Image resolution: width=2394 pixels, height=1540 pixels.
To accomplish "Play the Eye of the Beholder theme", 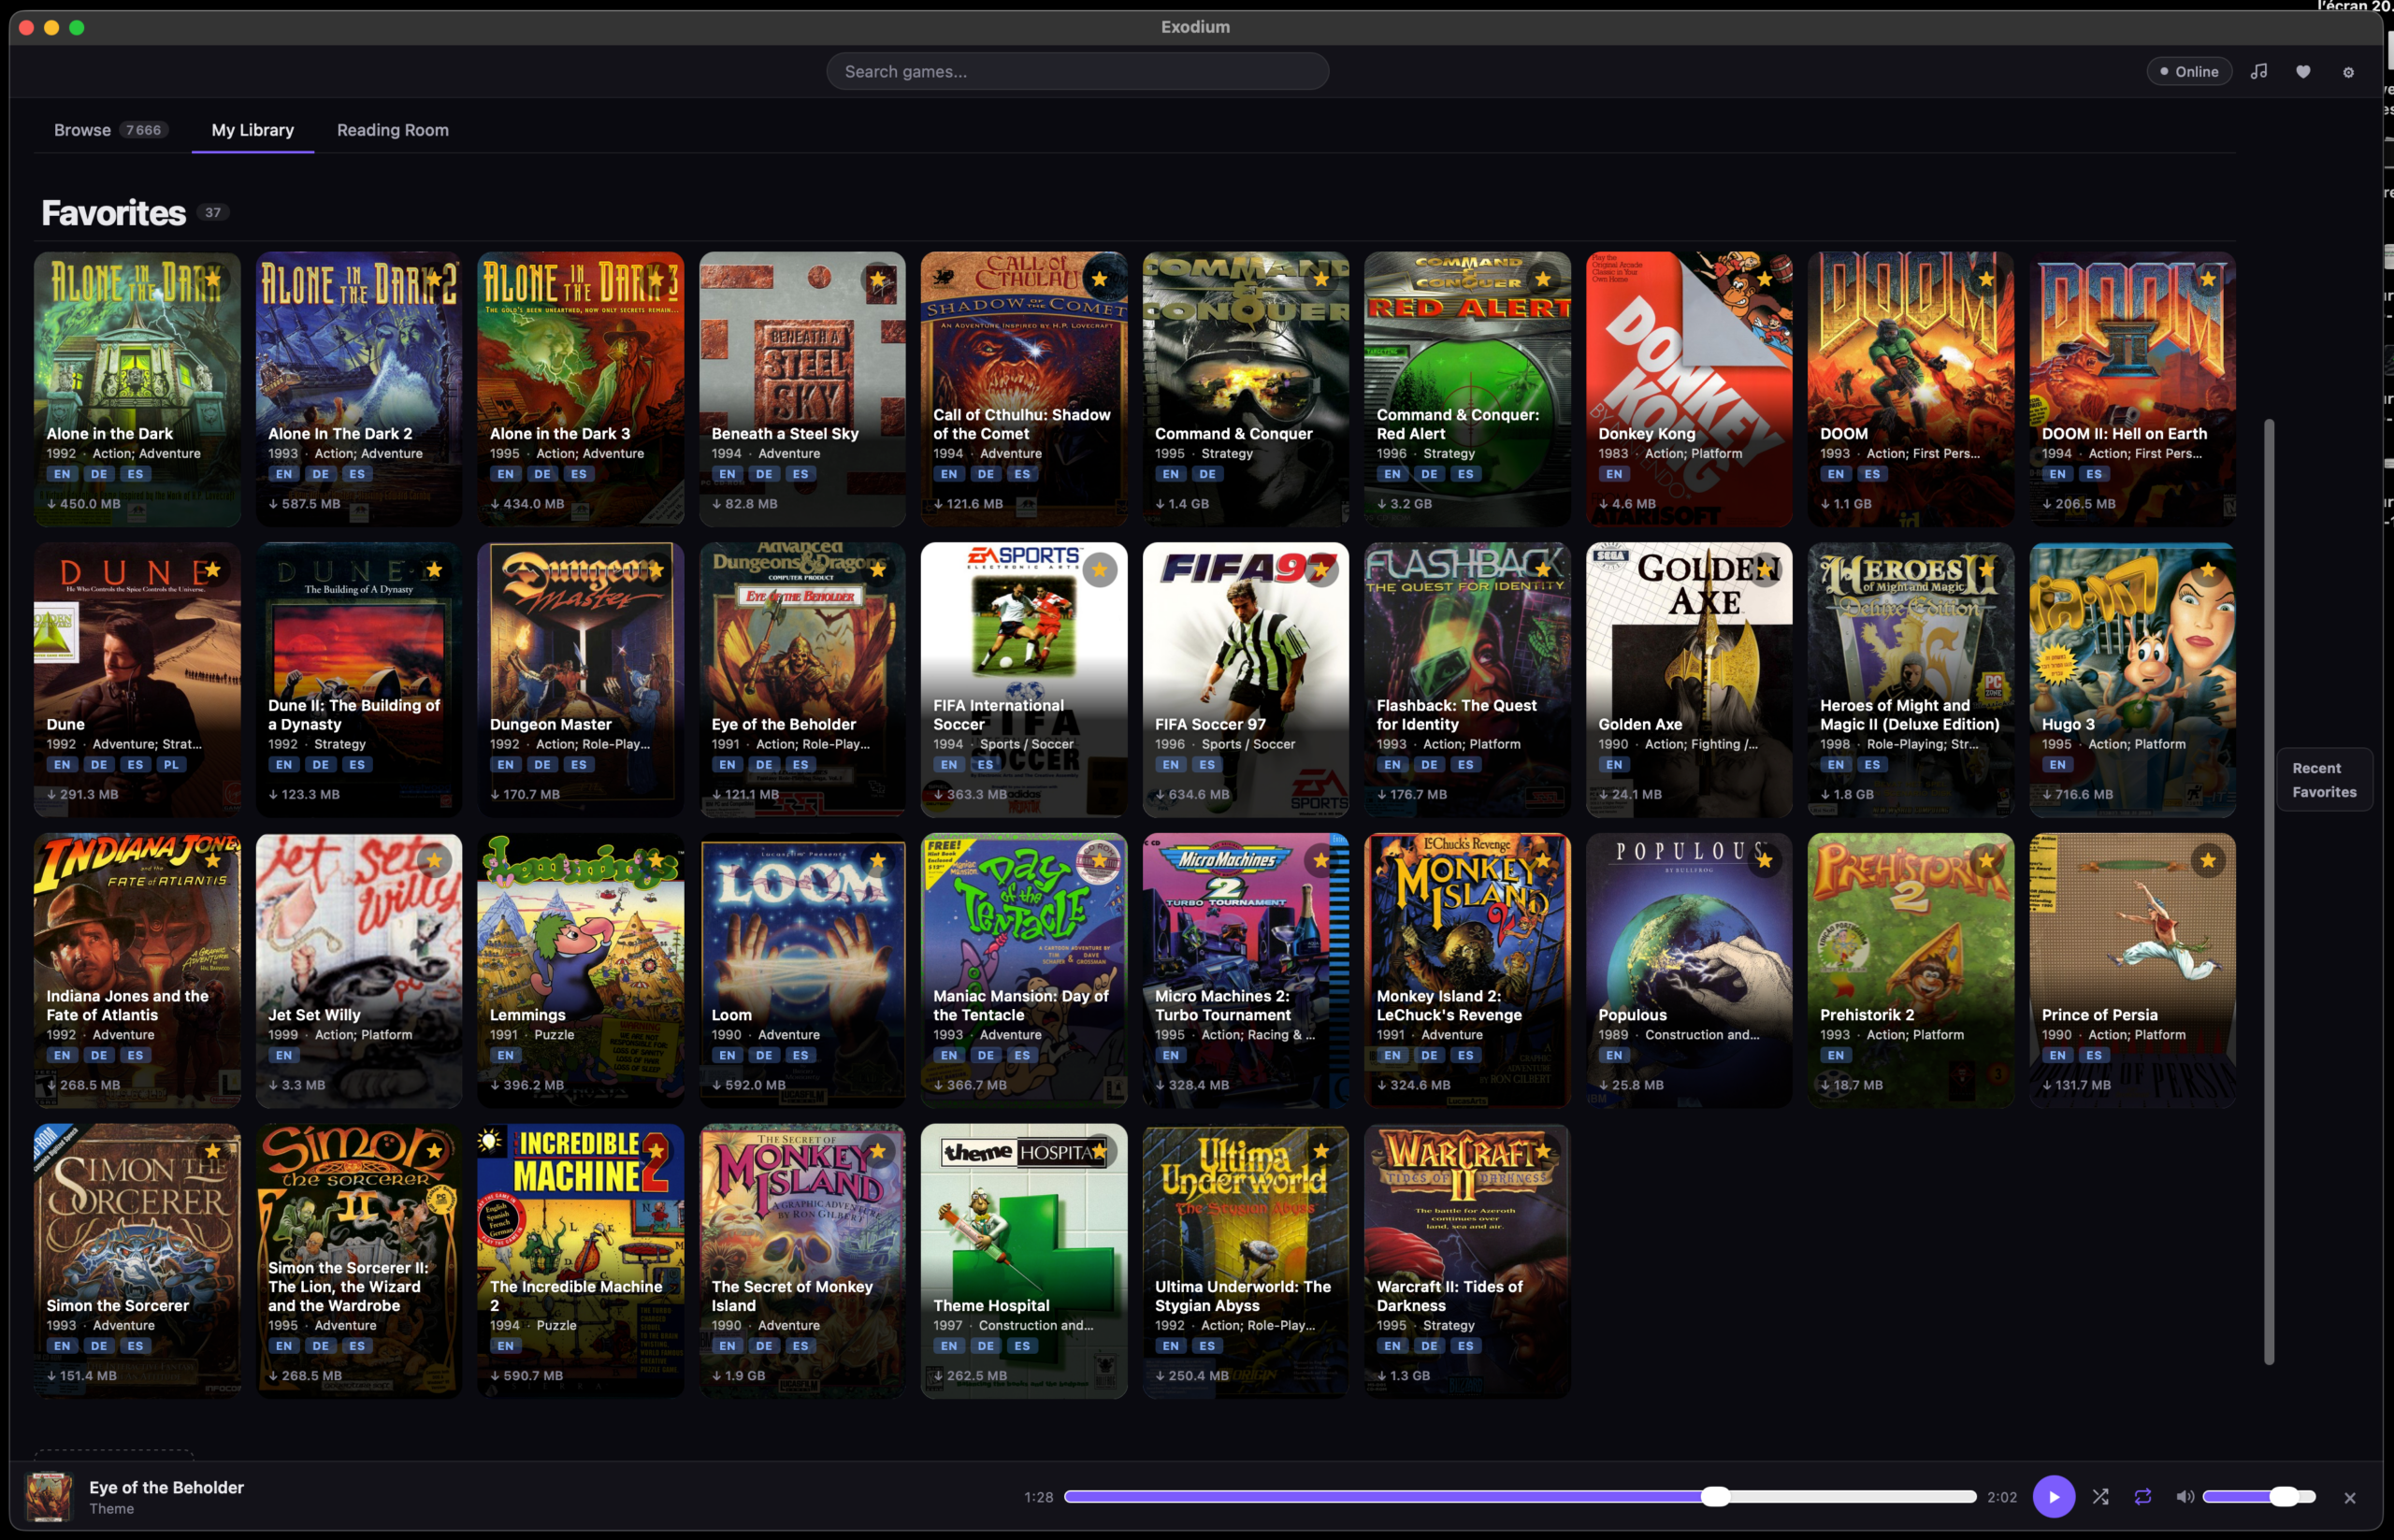I will point(2053,1496).
